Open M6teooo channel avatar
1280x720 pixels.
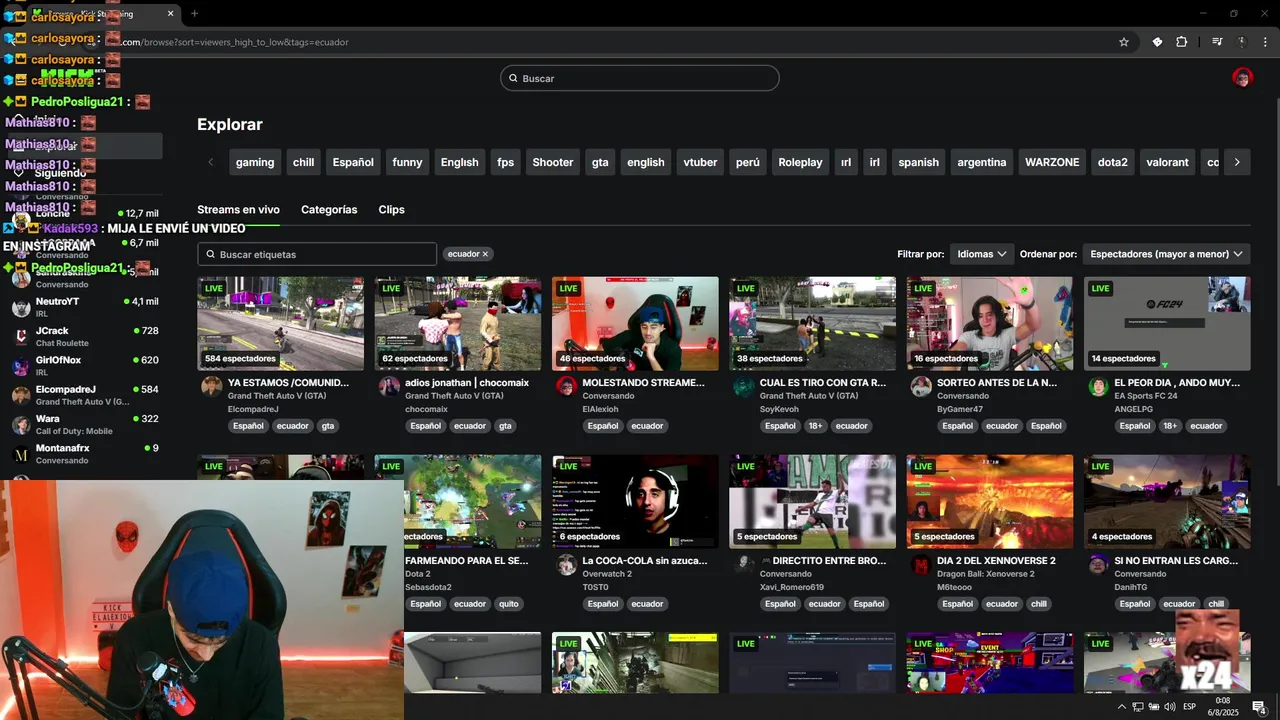pyautogui.click(x=921, y=564)
